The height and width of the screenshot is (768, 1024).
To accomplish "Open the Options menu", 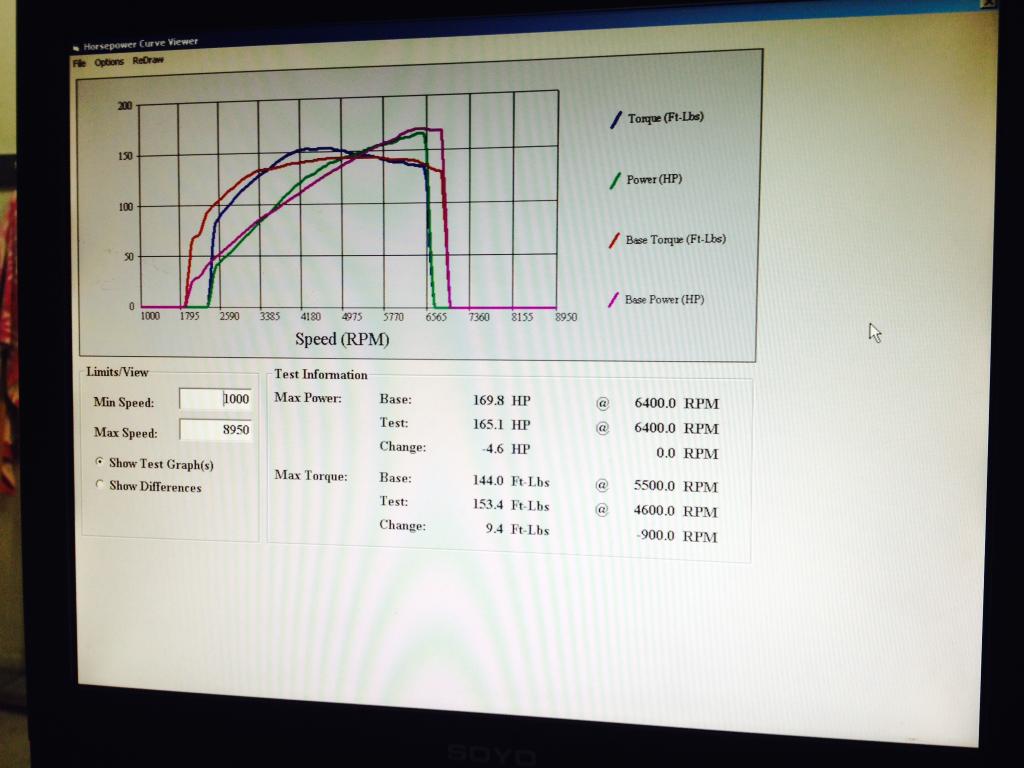I will pyautogui.click(x=108, y=62).
